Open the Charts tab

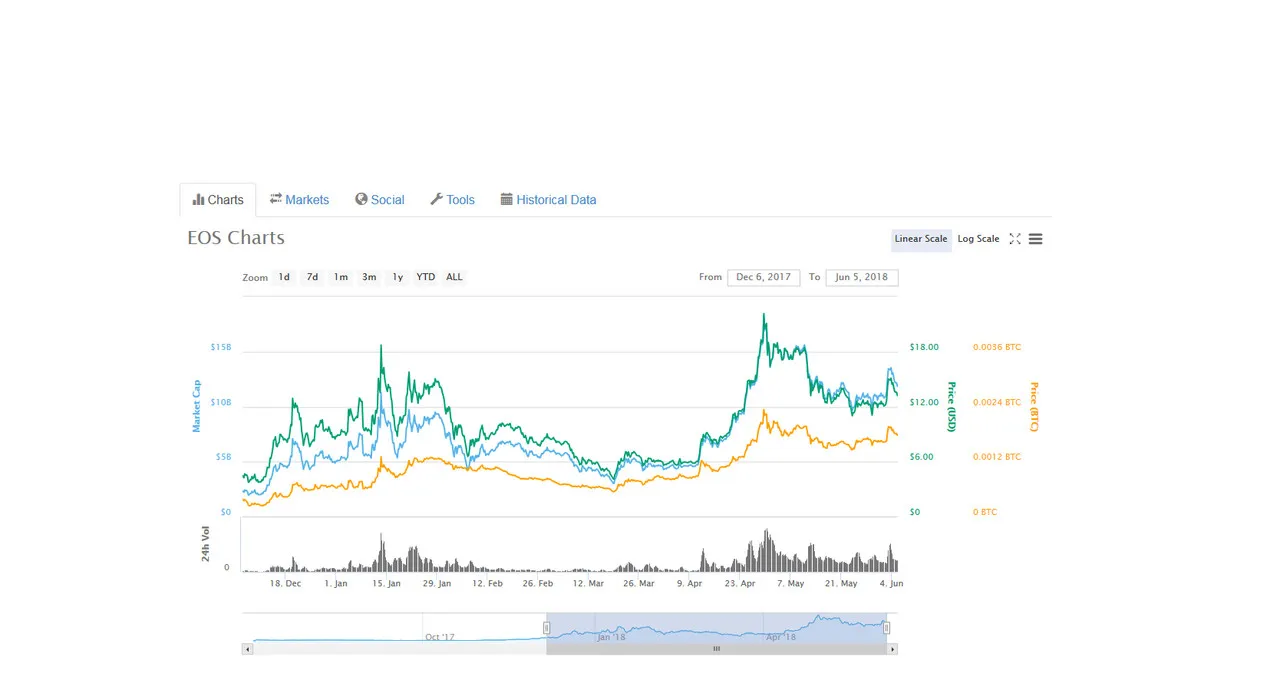coord(218,200)
